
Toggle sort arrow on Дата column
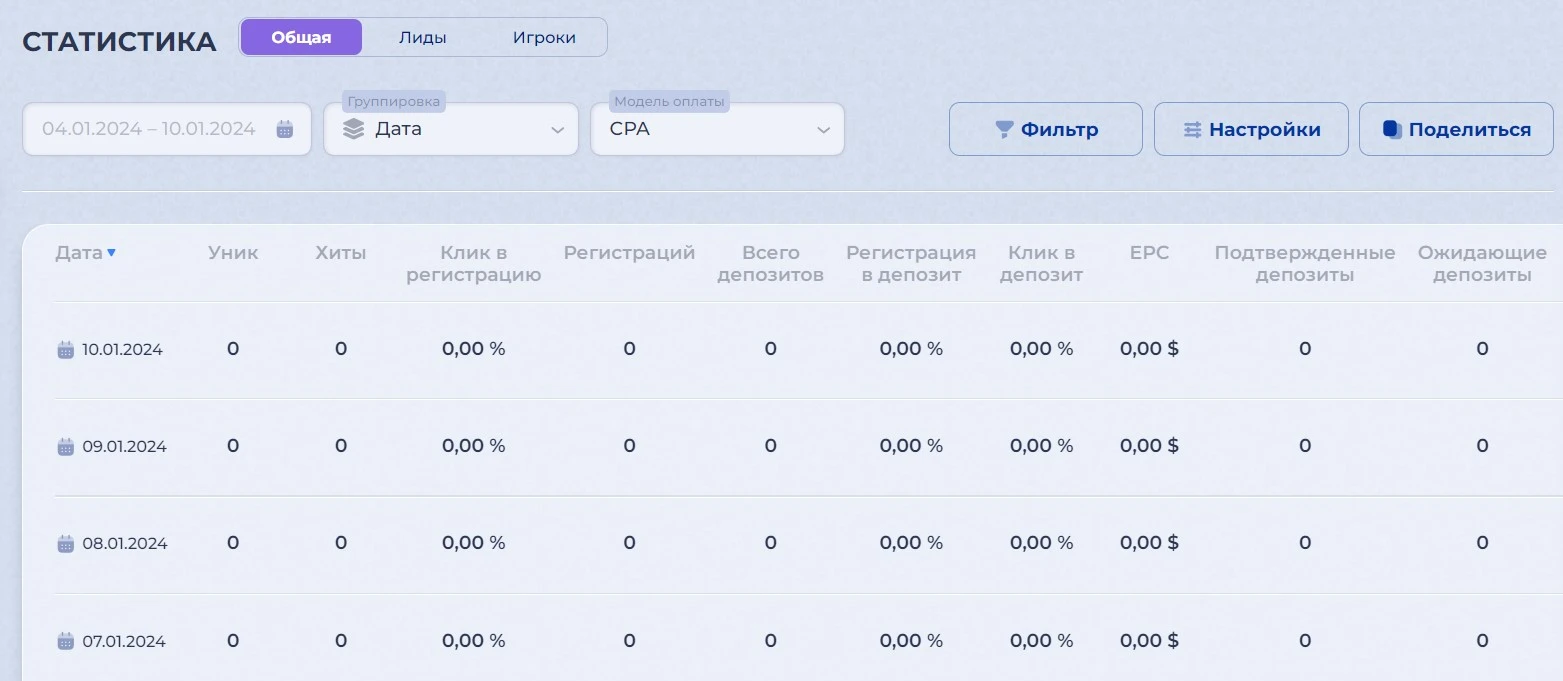(111, 253)
